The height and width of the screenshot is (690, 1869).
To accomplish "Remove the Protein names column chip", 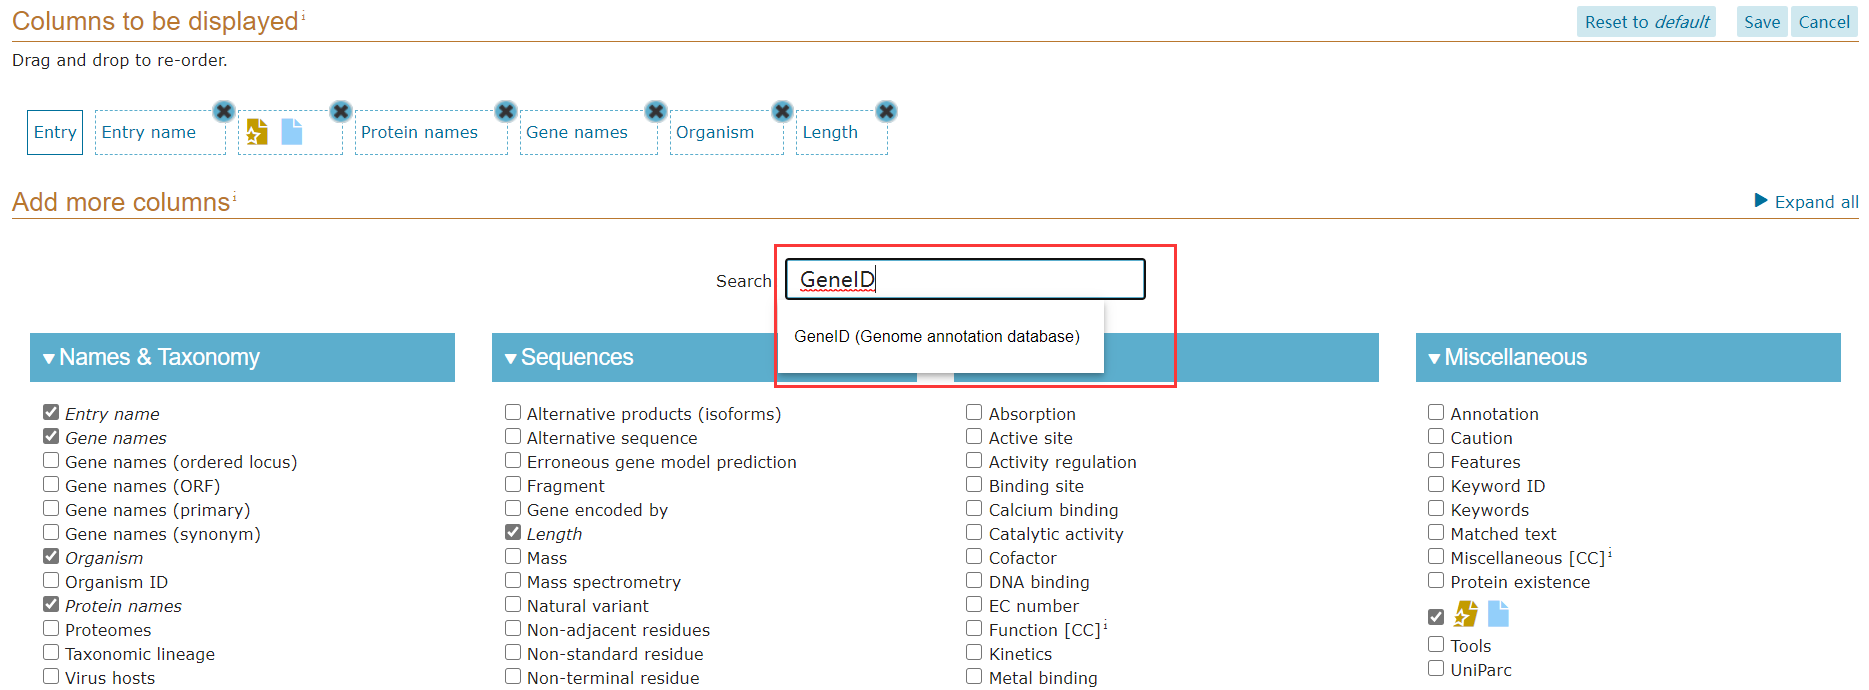I will (x=506, y=111).
